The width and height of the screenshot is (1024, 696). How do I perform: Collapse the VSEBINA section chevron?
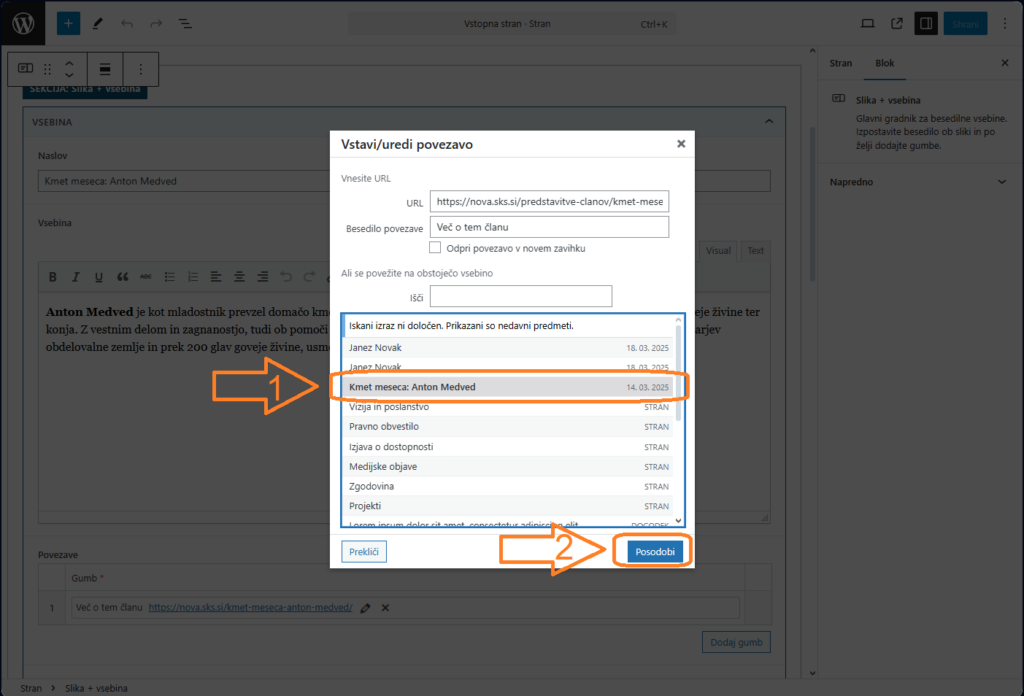(x=769, y=121)
